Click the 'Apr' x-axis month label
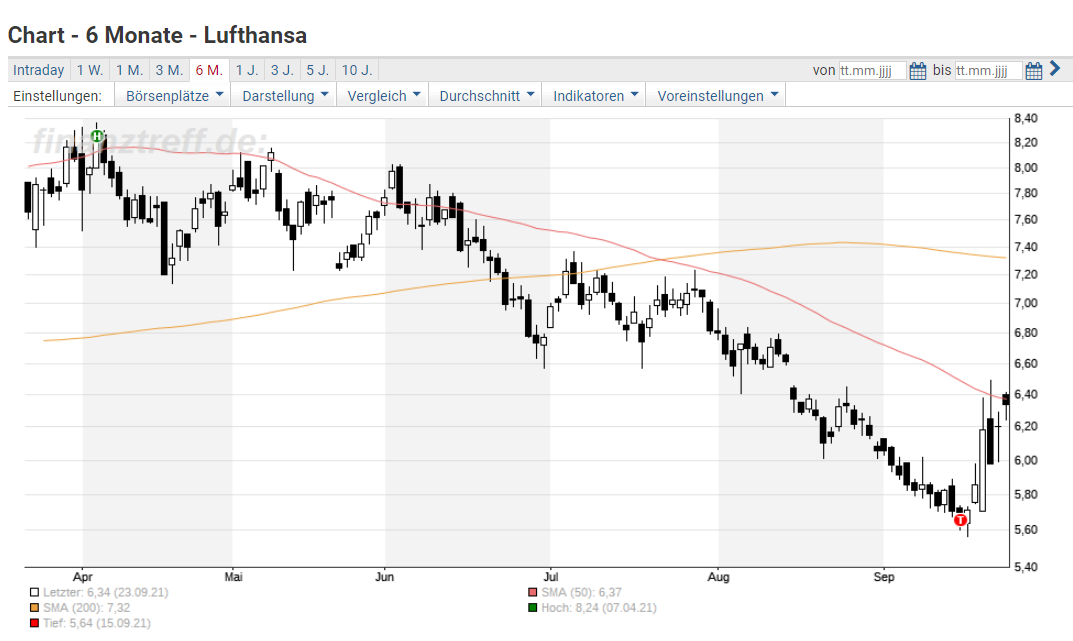Viewport: 1073px width, 641px height. pyautogui.click(x=83, y=577)
